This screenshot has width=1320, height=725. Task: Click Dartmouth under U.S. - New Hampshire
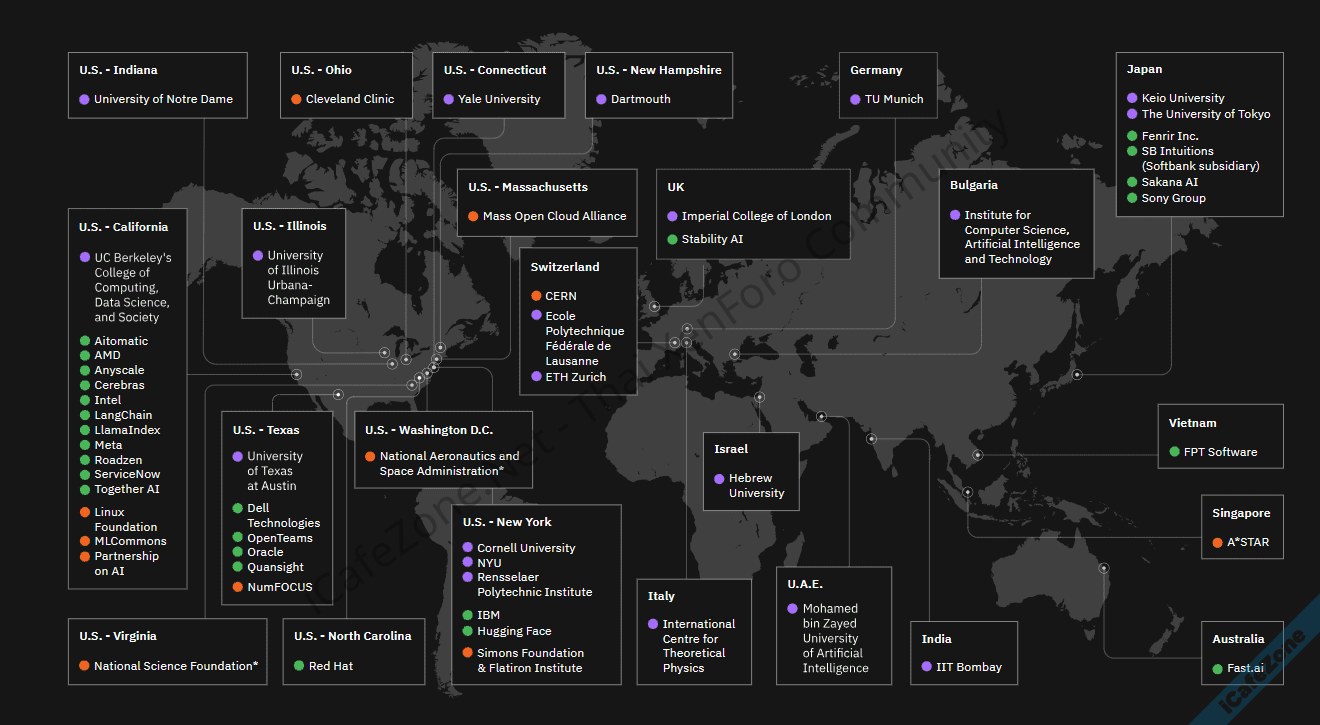pyautogui.click(x=640, y=99)
